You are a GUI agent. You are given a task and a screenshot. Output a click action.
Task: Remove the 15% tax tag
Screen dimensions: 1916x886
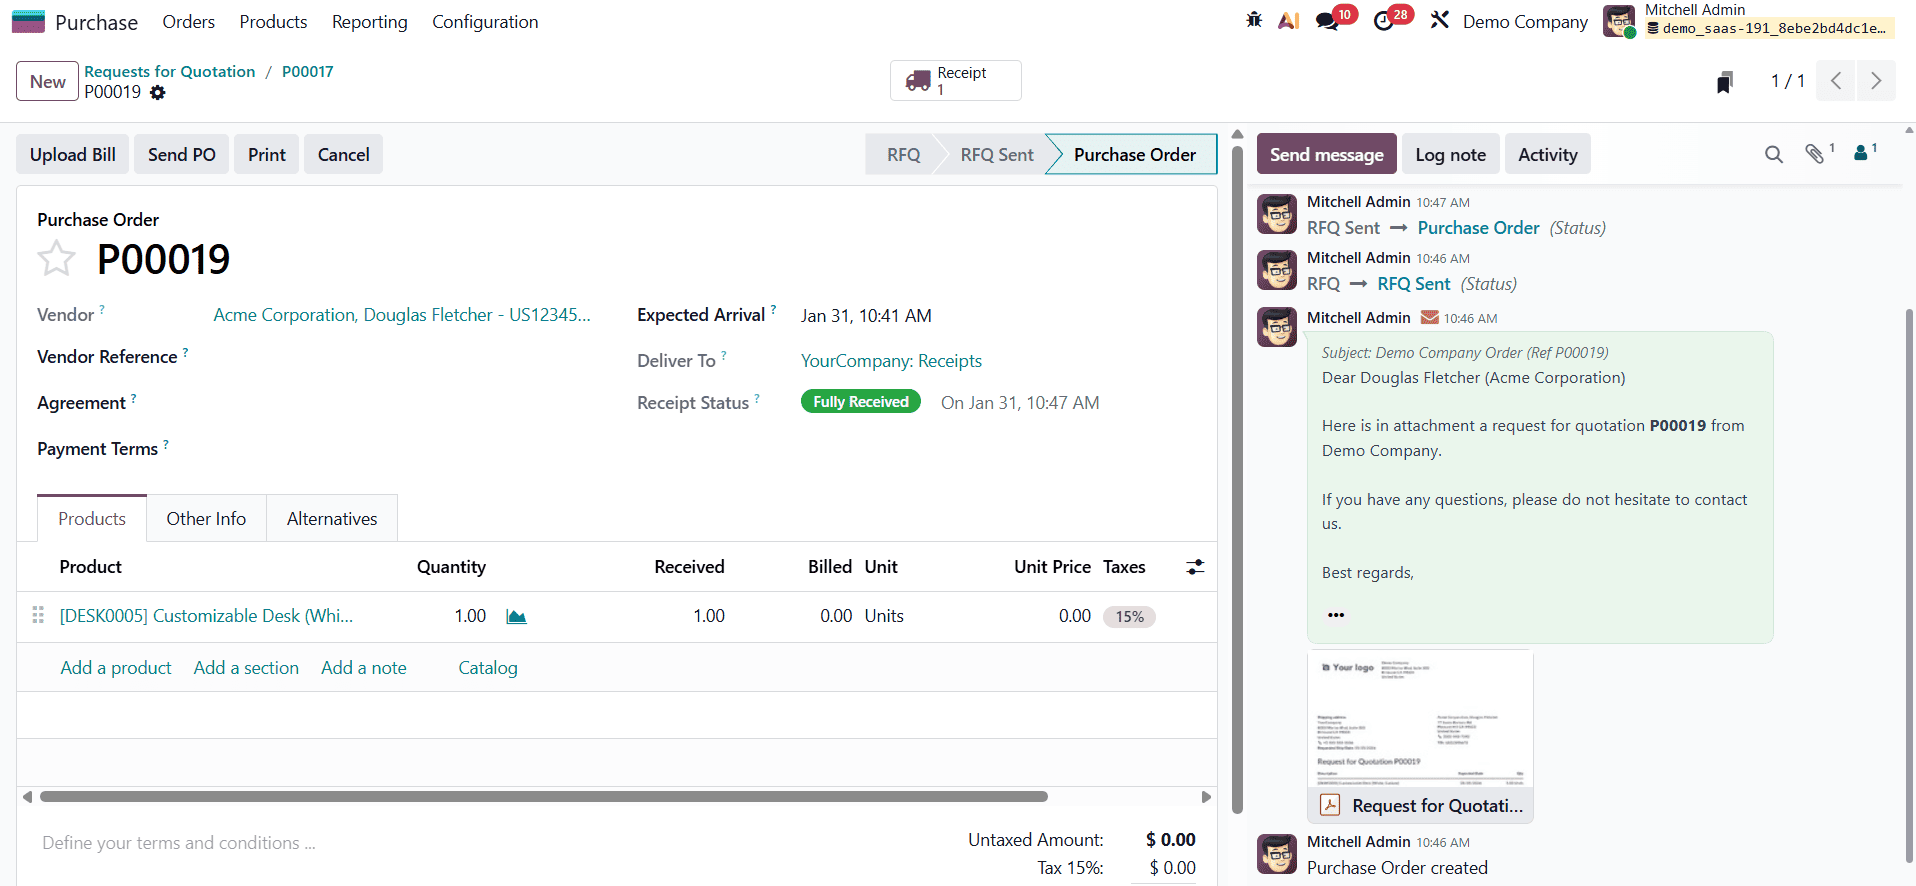(x=1129, y=617)
